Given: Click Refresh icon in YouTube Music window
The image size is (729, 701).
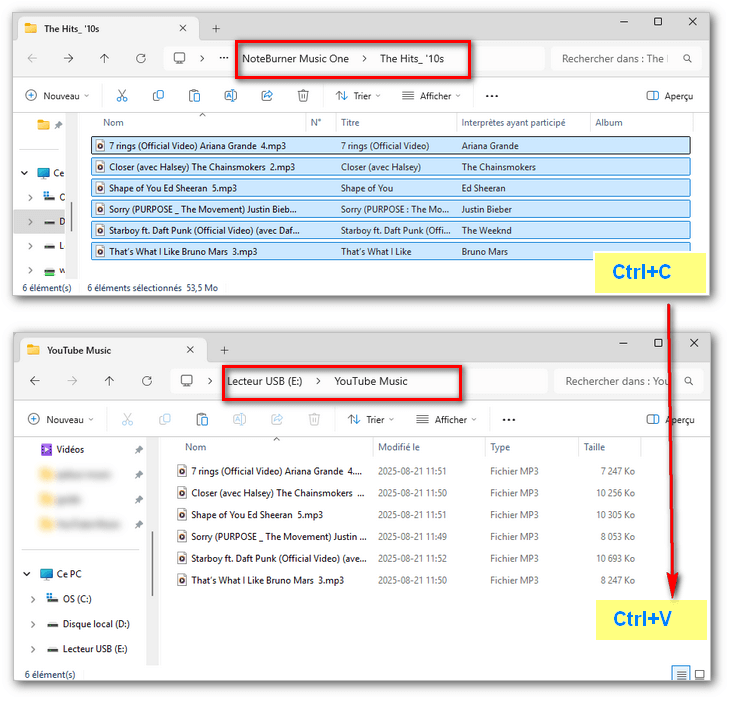Looking at the screenshot, I should (x=147, y=381).
